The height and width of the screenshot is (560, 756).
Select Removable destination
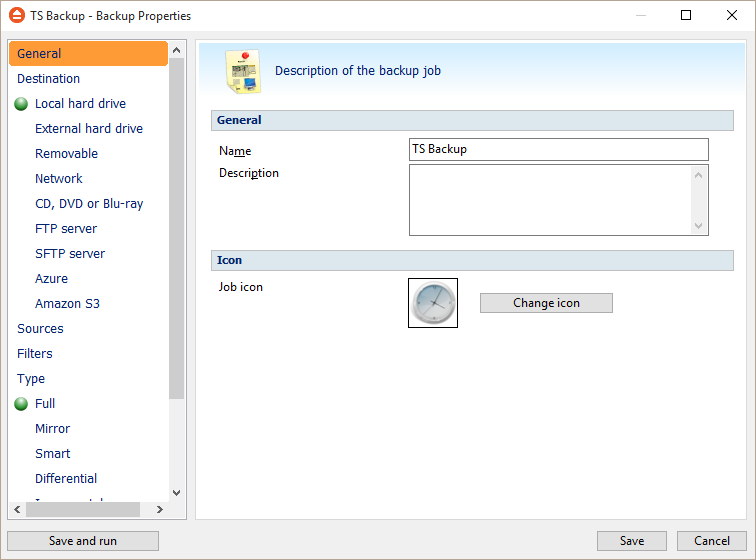67,154
